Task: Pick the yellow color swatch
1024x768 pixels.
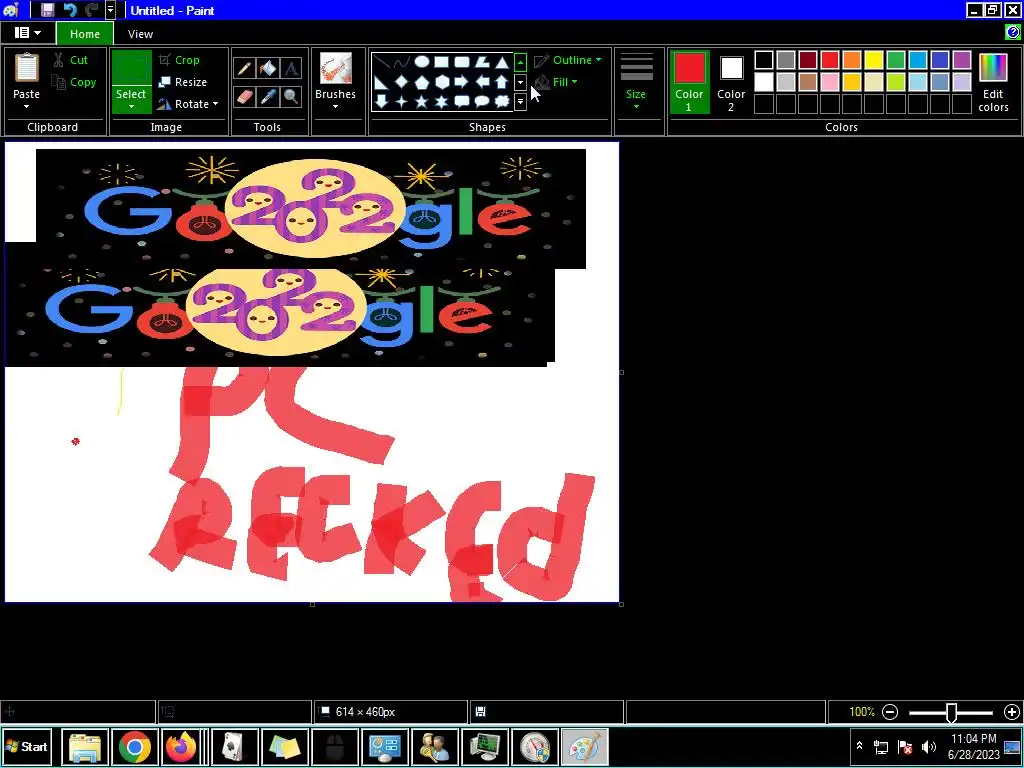Action: pos(874,60)
